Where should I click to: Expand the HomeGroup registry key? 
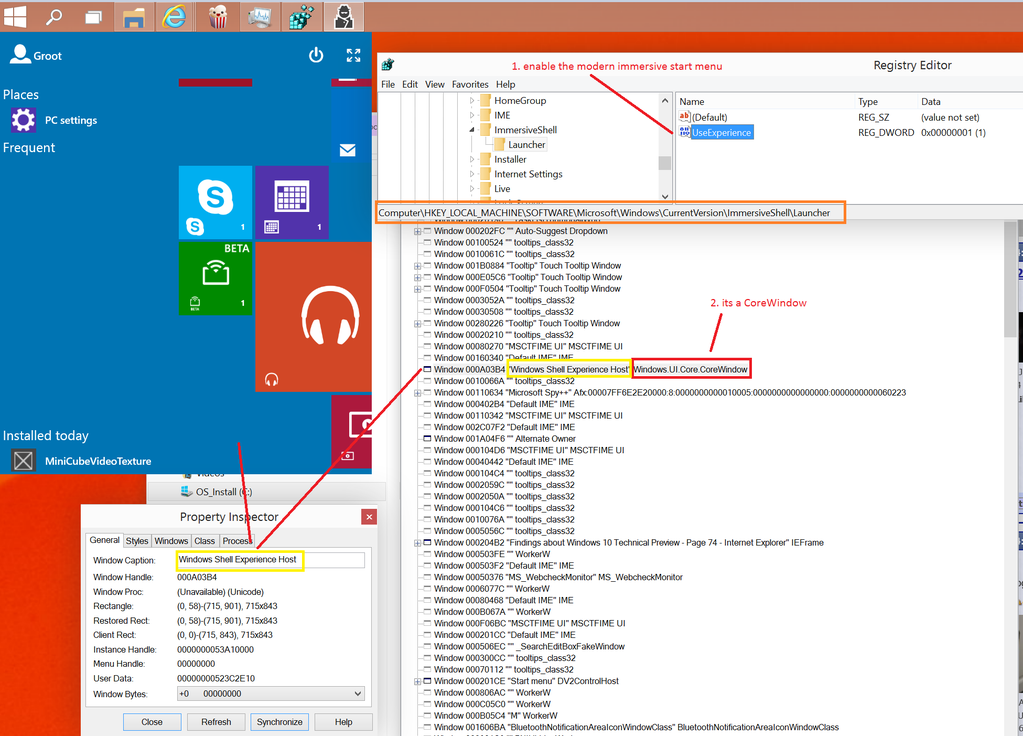472,100
